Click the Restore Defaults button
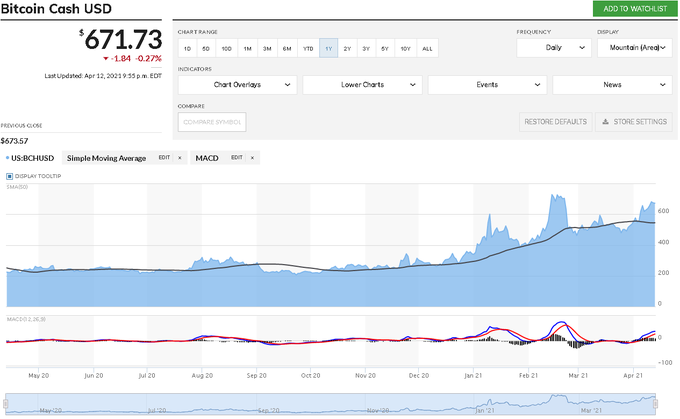This screenshot has height=419, width=680. (x=556, y=122)
